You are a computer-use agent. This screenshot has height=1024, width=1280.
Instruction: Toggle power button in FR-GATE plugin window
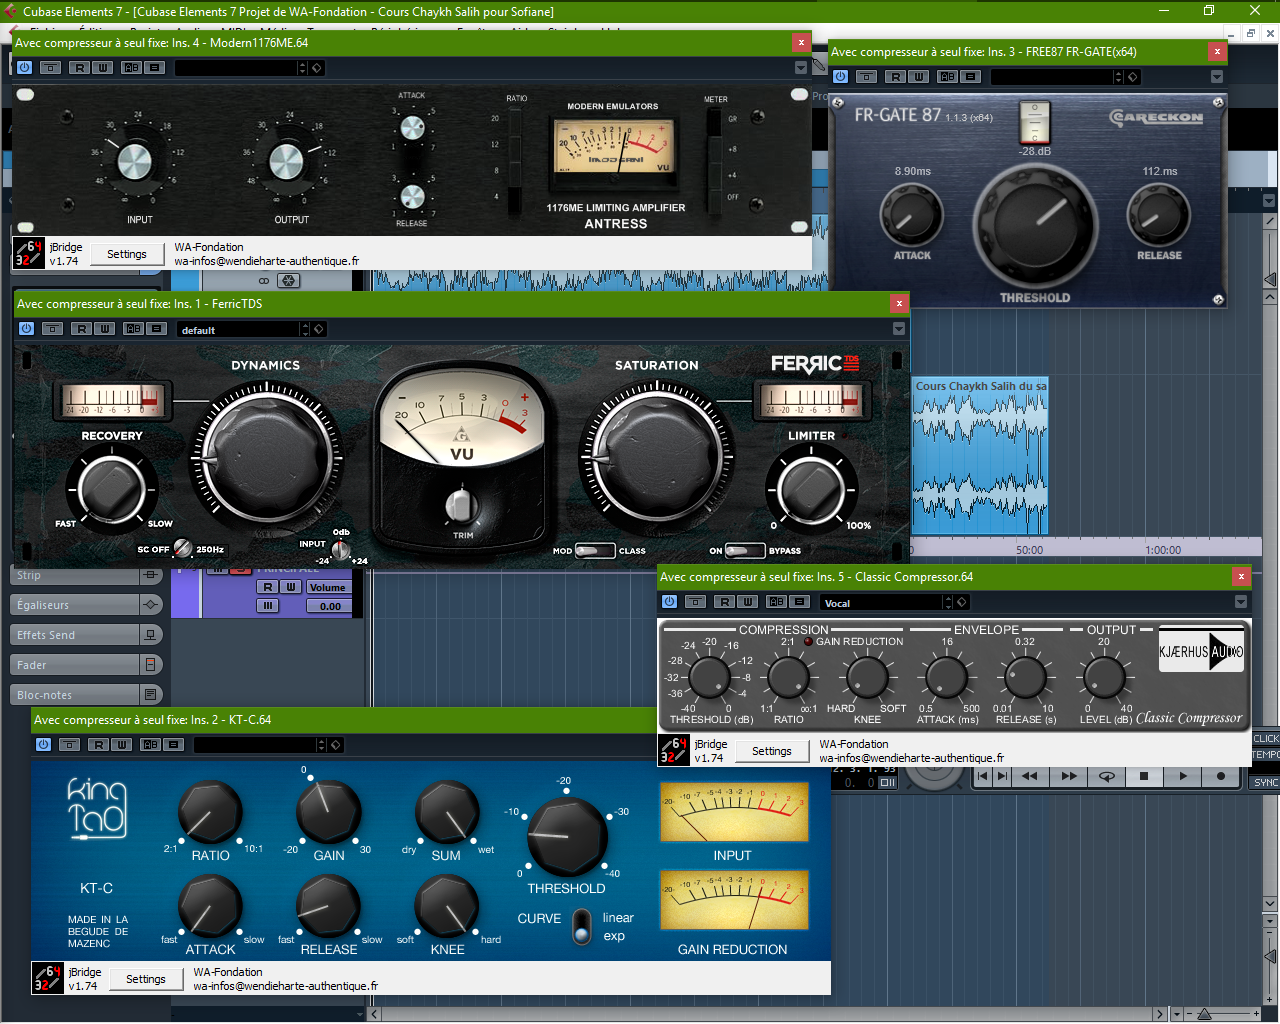point(841,77)
